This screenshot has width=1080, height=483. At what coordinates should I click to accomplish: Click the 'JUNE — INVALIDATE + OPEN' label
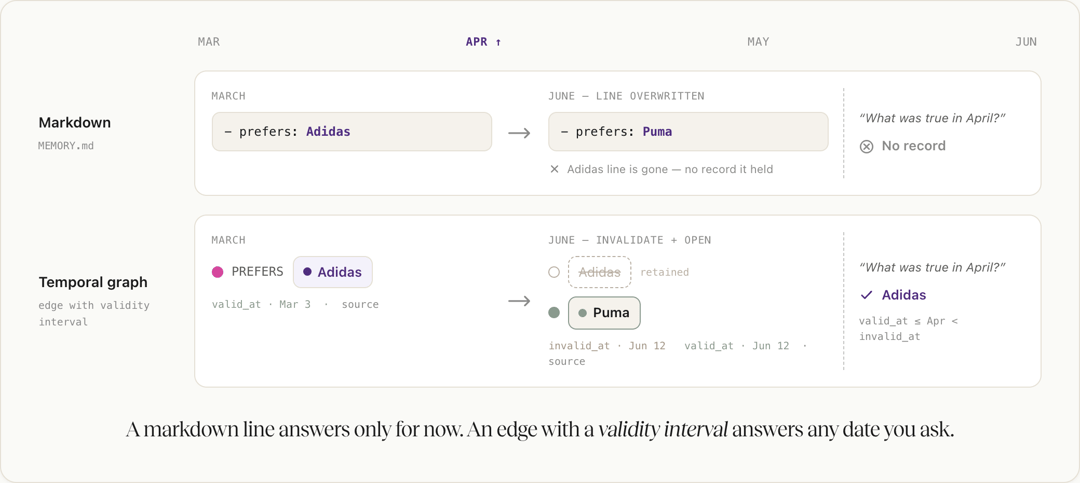pyautogui.click(x=630, y=240)
